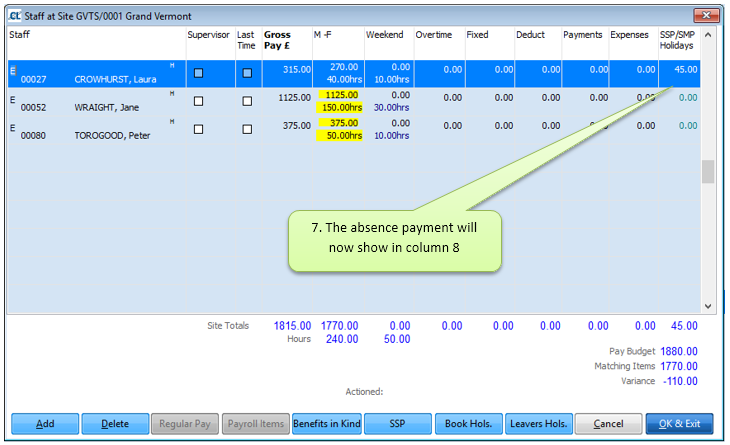Click gross pay 315.00 for CROWHURST, Laura
The height and width of the screenshot is (445, 730).
point(297,70)
